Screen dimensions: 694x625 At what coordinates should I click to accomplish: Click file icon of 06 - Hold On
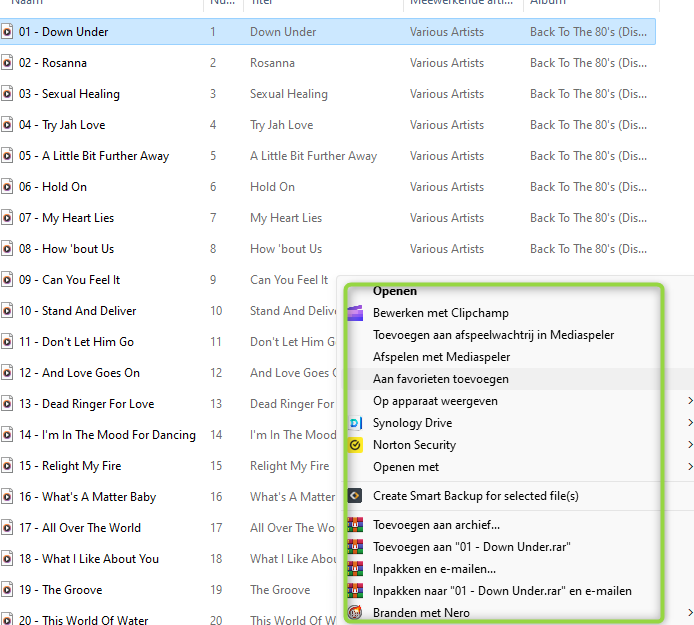pyautogui.click(x=7, y=187)
